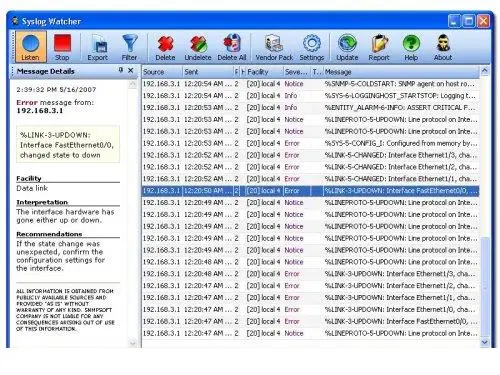Select %LINK-3-UPDOWN Ethernet1/0 row
This screenshot has width=500, height=375.
310,310
